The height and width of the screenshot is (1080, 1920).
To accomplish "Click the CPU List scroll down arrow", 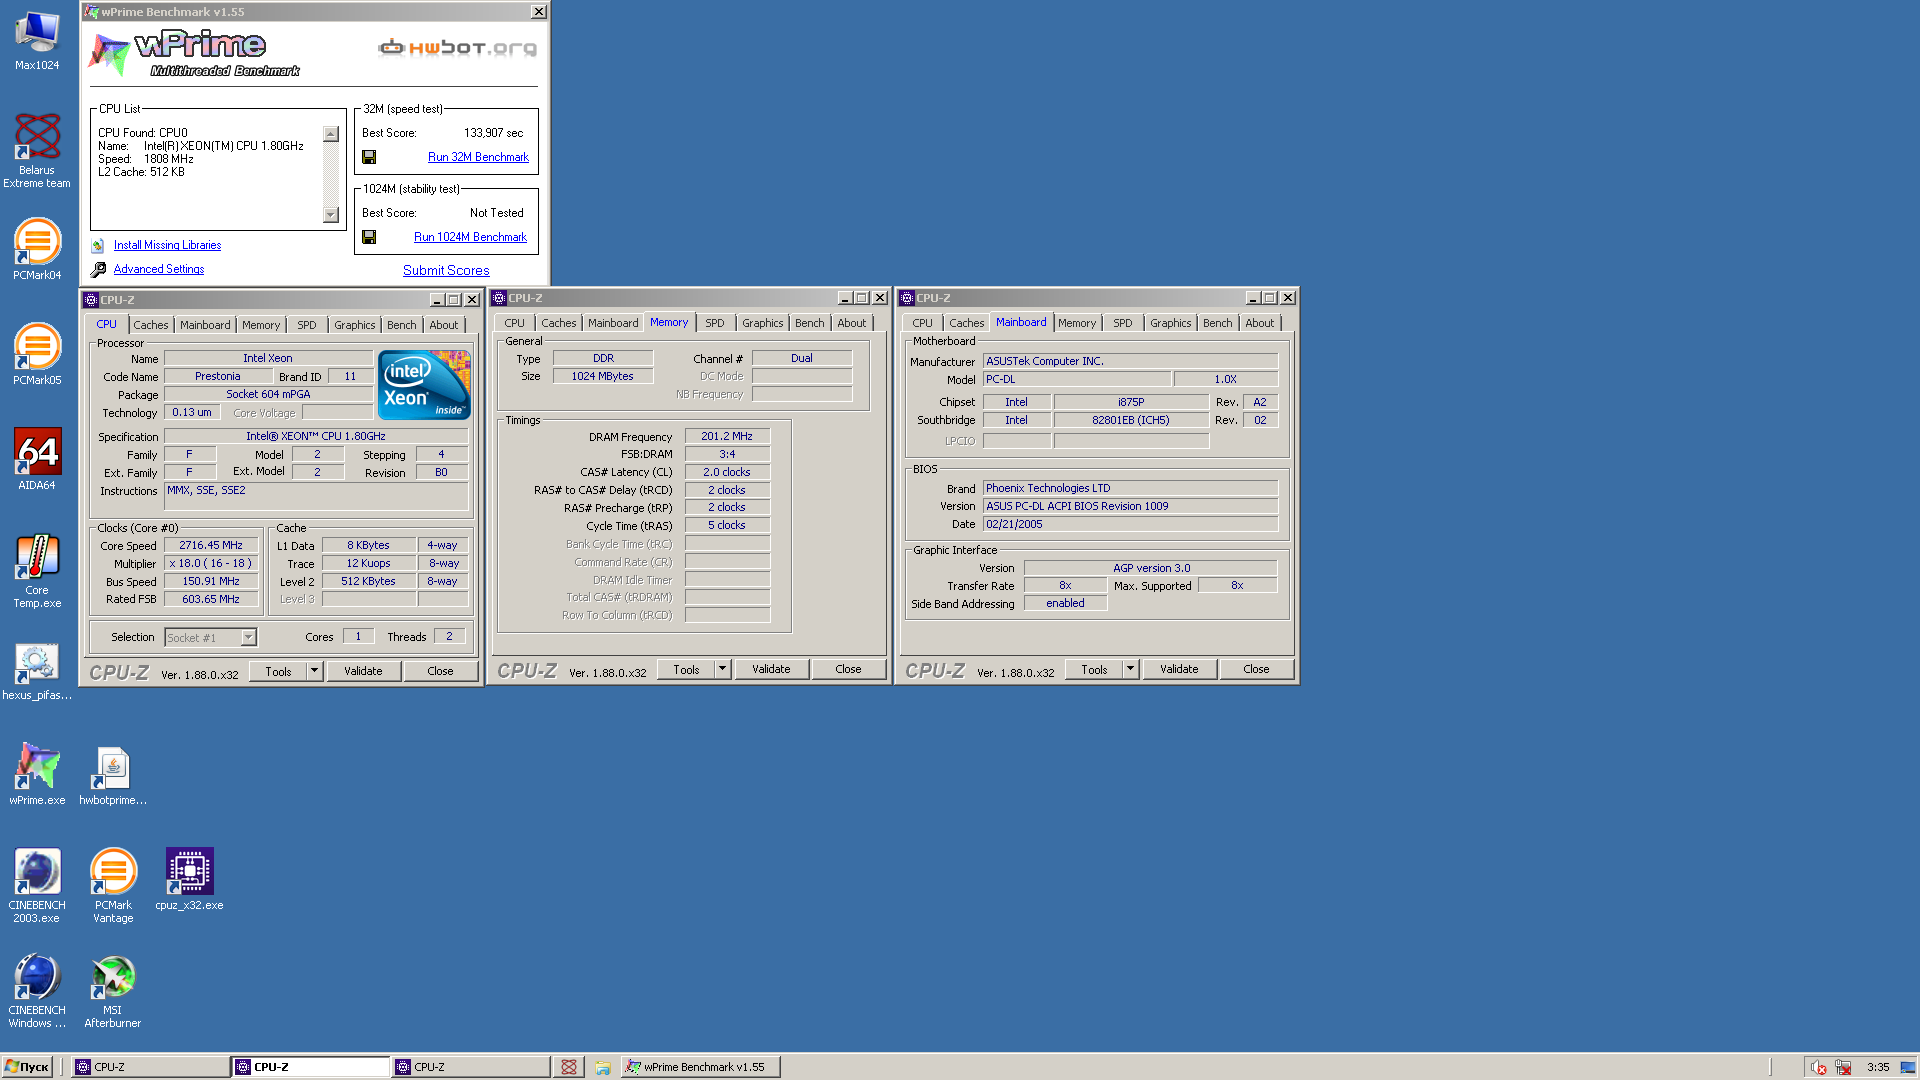I will coord(331,215).
